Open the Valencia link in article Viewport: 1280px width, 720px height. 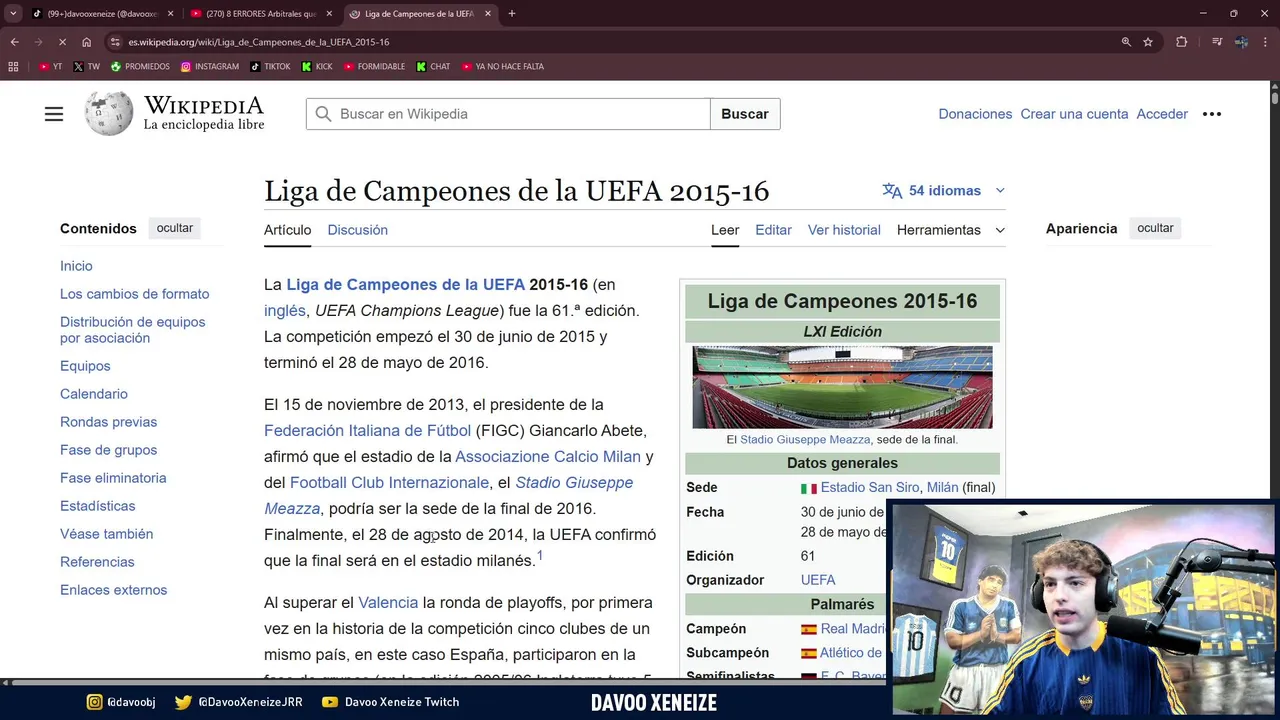pos(388,602)
